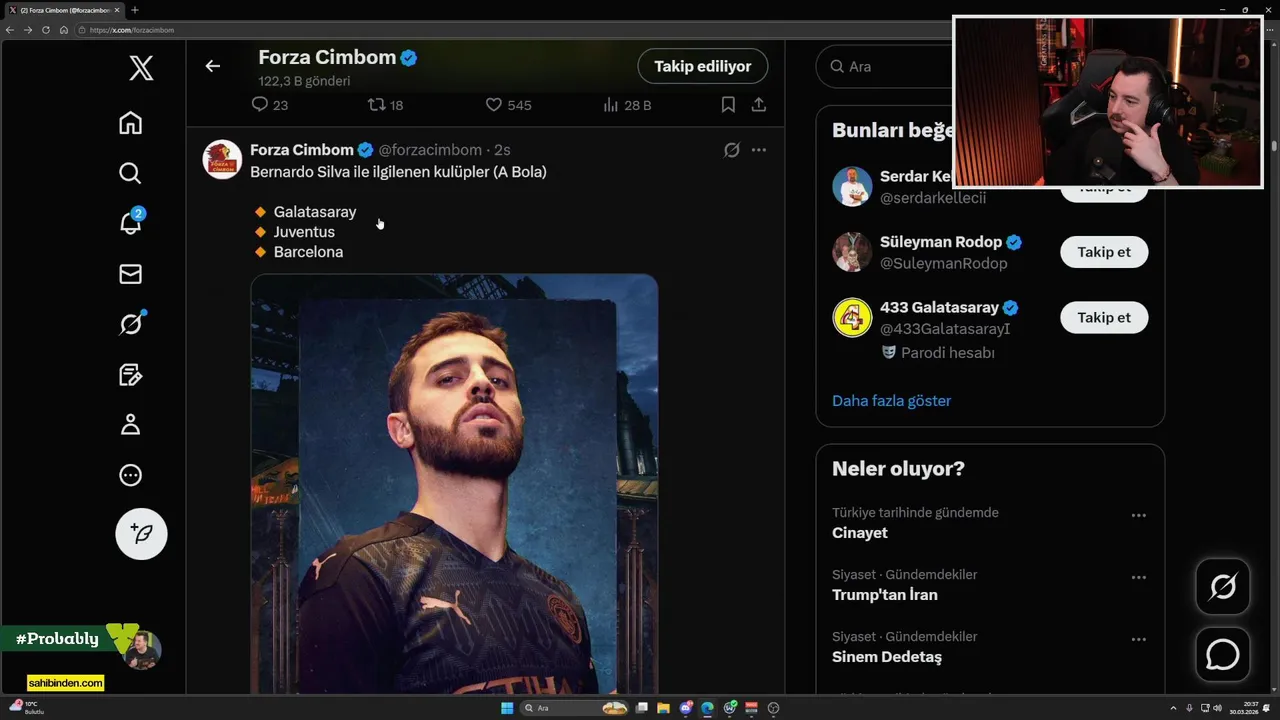Follow 433 Galatasaray with Takip et

pyautogui.click(x=1104, y=317)
